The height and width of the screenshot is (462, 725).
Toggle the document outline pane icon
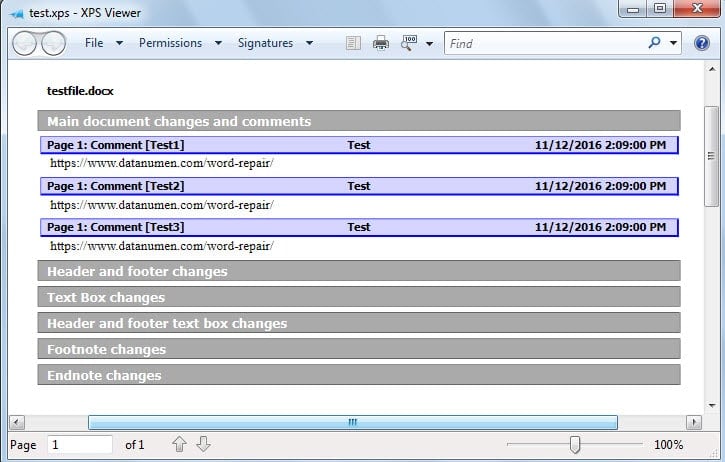pyautogui.click(x=352, y=43)
